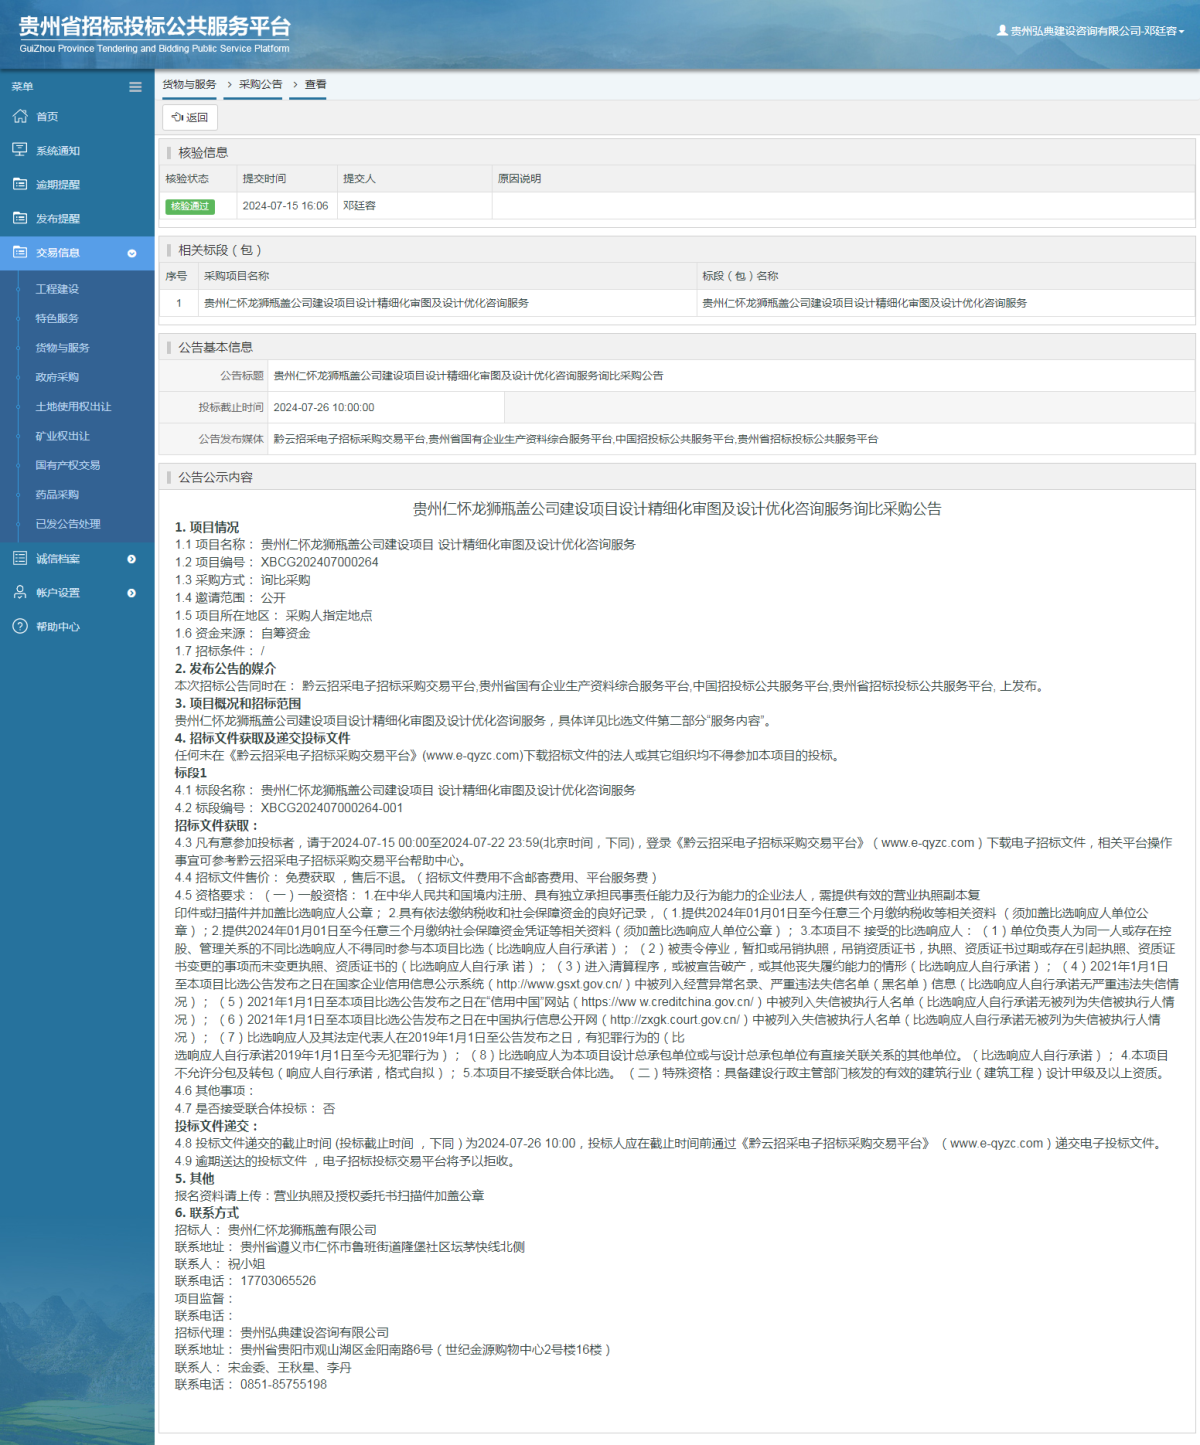Click the 逾期提醒 notification icon
This screenshot has width=1200, height=1445.
21,184
